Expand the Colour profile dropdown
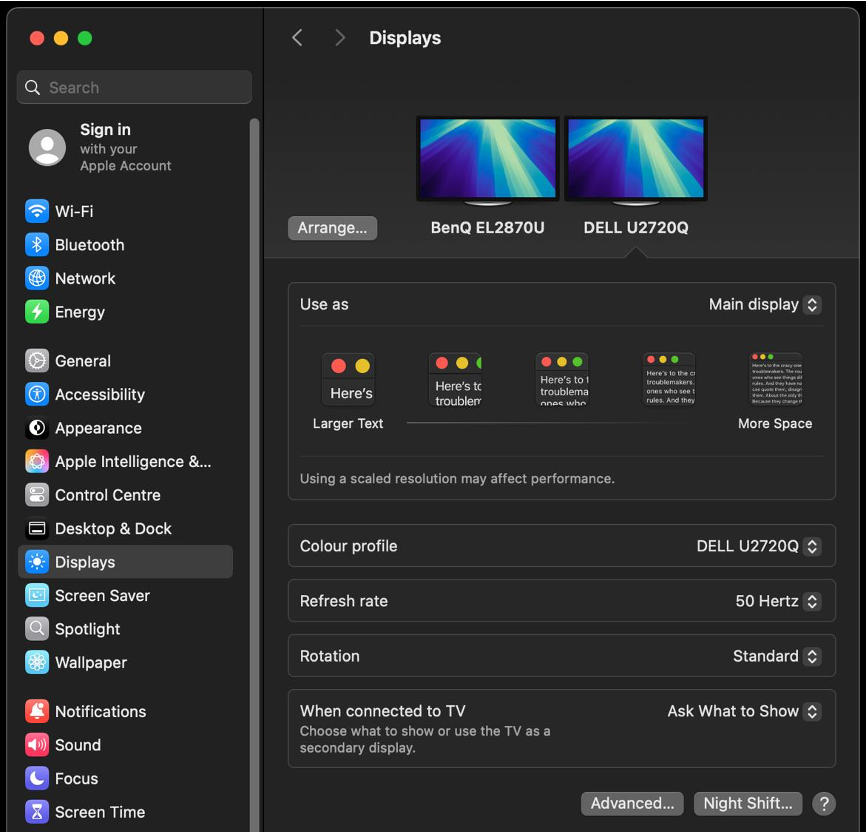The height and width of the screenshot is (832, 866). [758, 546]
